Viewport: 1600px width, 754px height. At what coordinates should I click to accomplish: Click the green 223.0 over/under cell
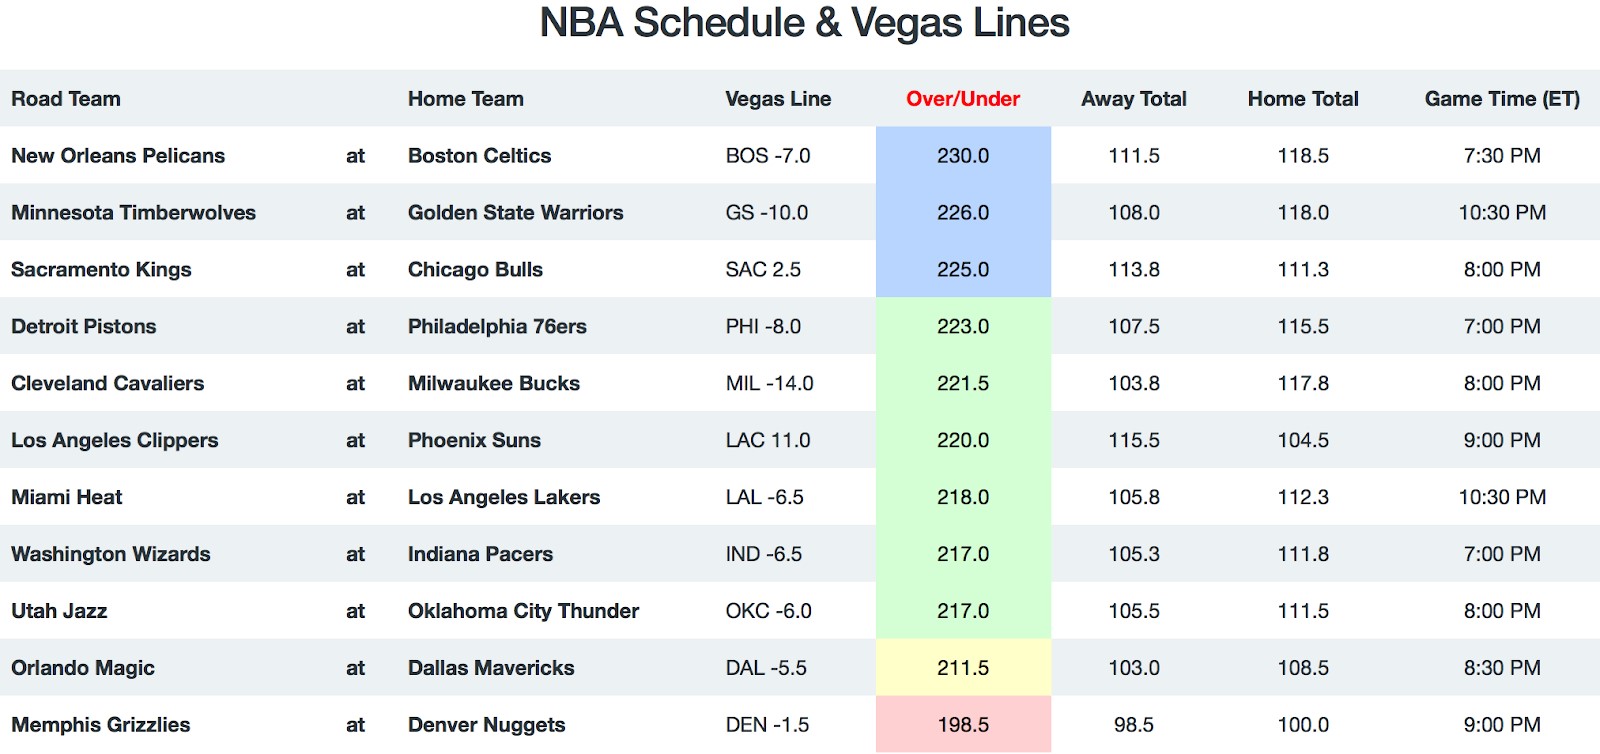point(963,326)
